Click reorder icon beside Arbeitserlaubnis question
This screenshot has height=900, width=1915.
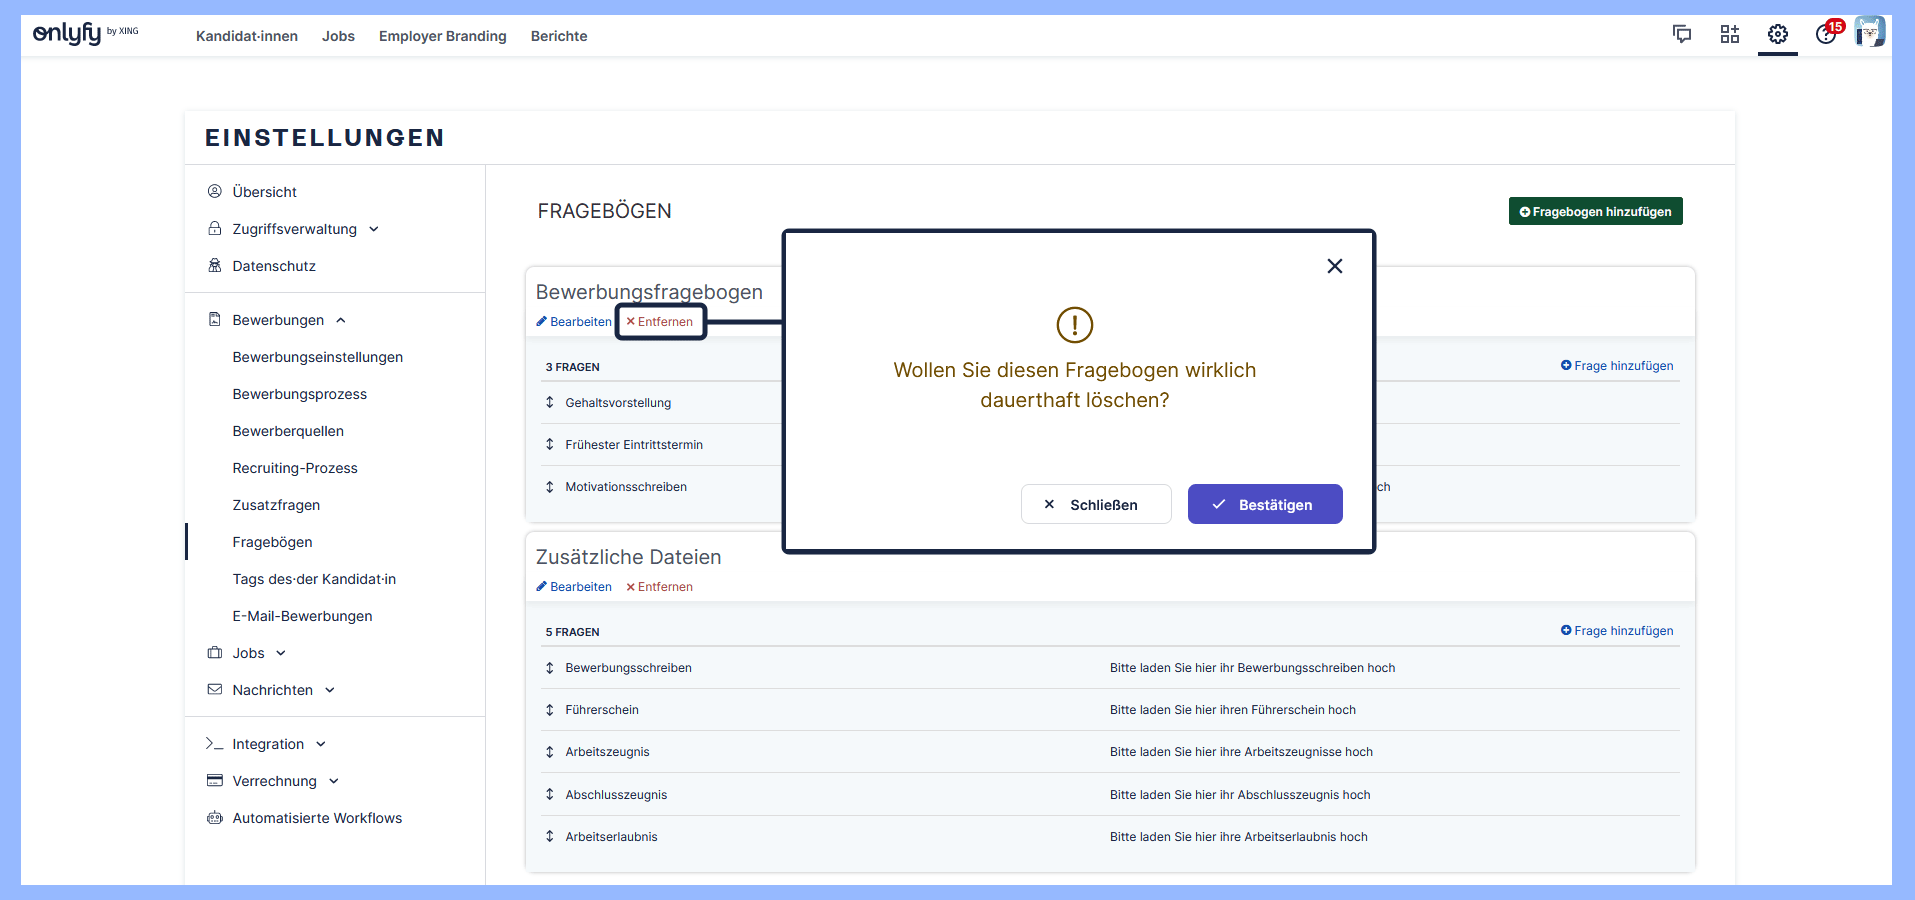click(549, 837)
